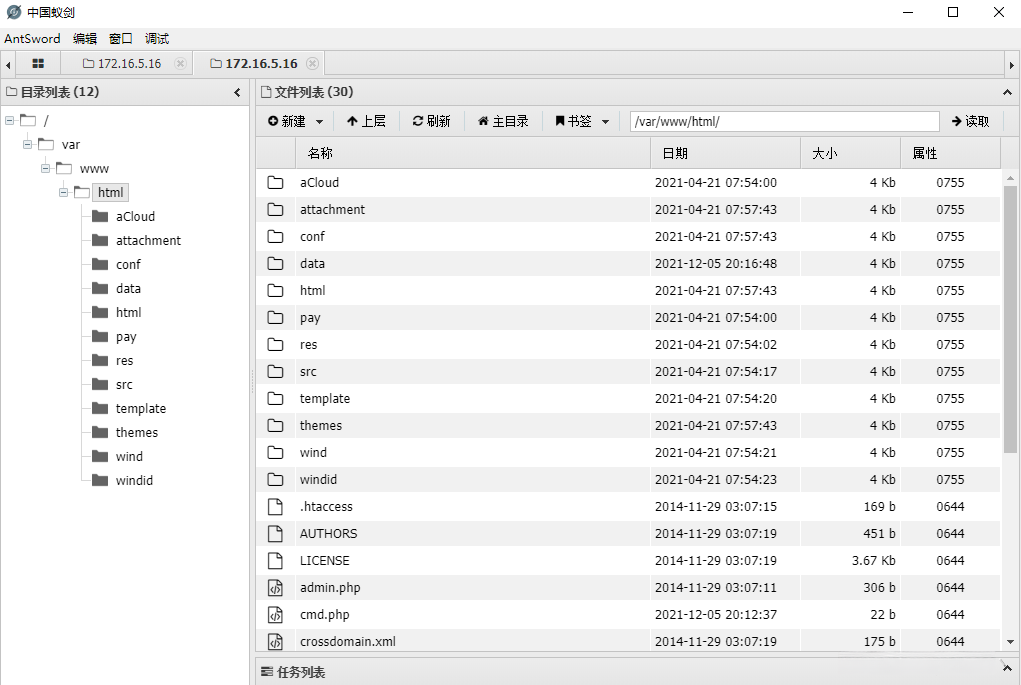Click wind folder icon in file list
Screen dimensions: 1021x685
275,453
